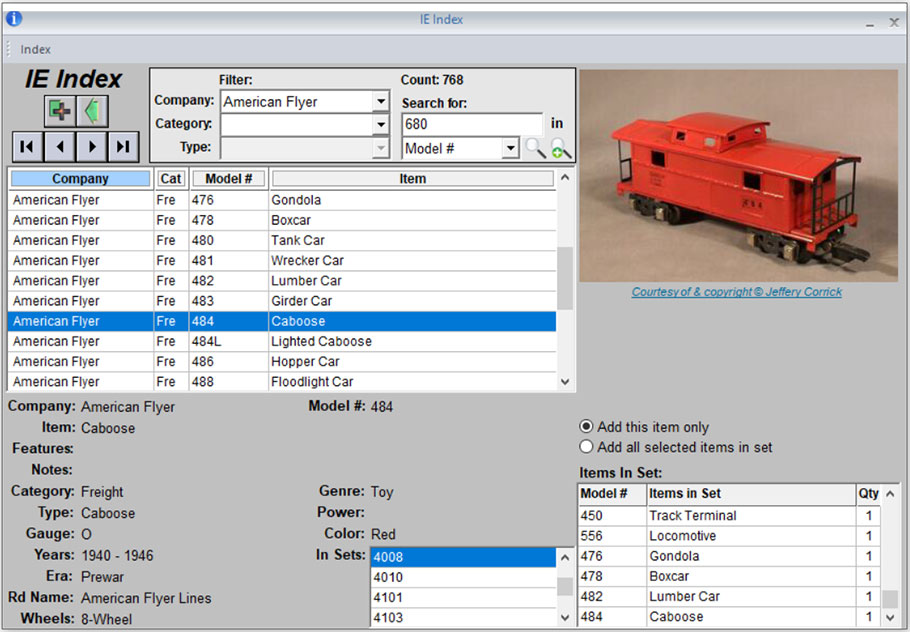Close the IE Index window
Viewport: 910px width, 632px height.
pyautogui.click(x=894, y=23)
